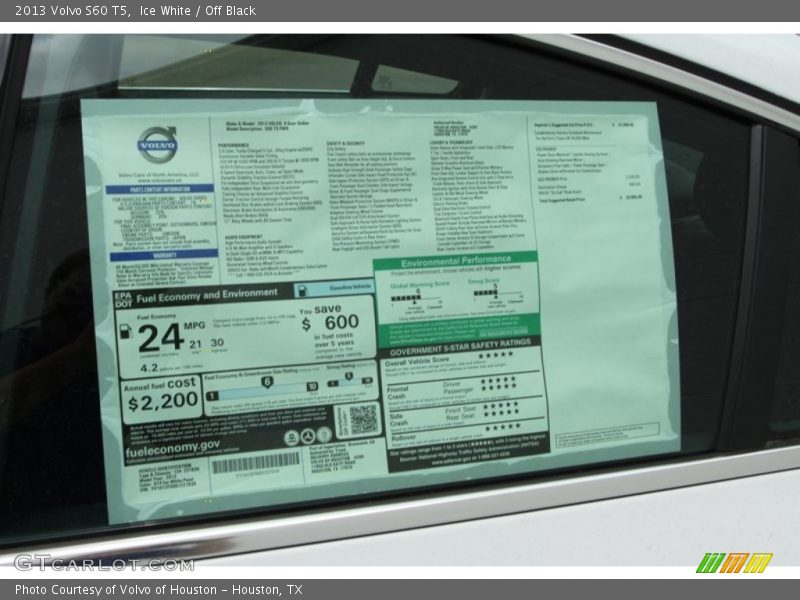This screenshot has width=800, height=600.
Task: Toggle the Overall Vehicle Score five stars
Action: (x=498, y=356)
